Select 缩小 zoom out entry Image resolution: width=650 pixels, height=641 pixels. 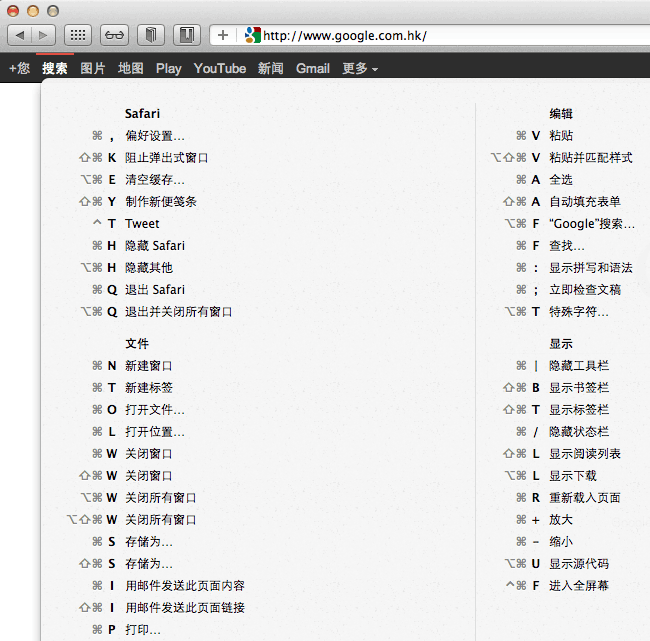[561, 541]
